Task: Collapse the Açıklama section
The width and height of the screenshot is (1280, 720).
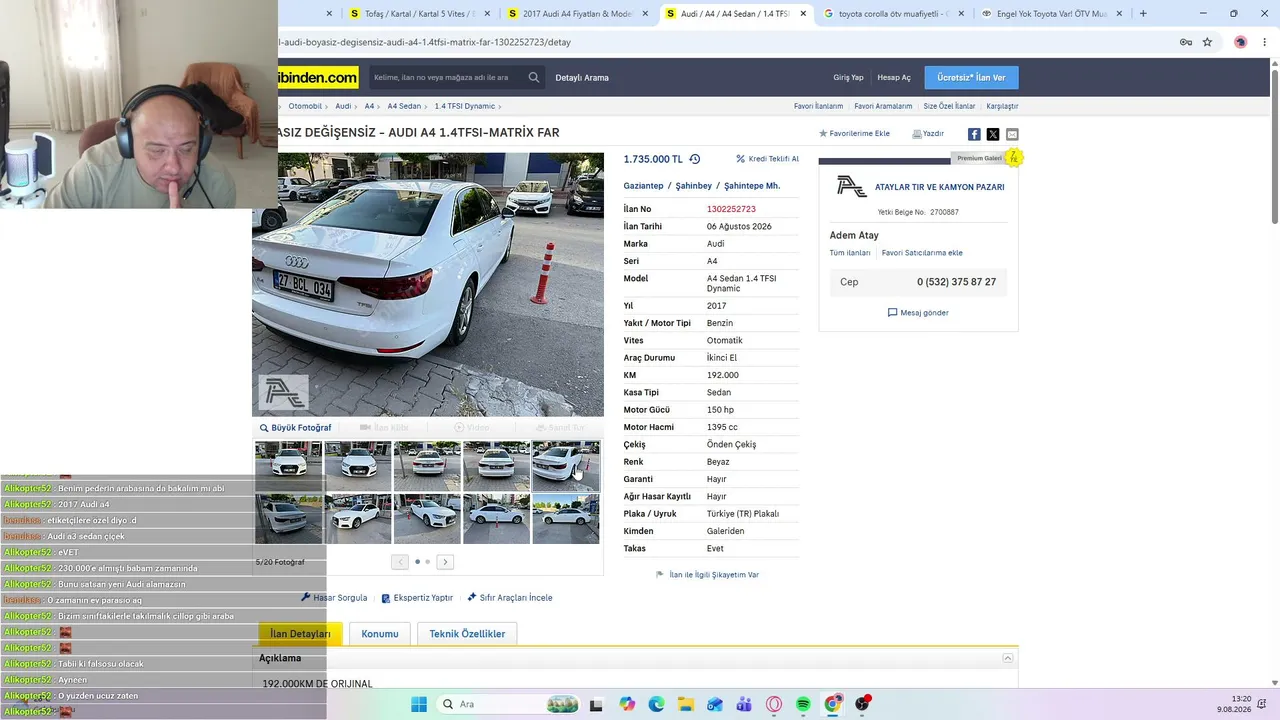Action: [1008, 658]
